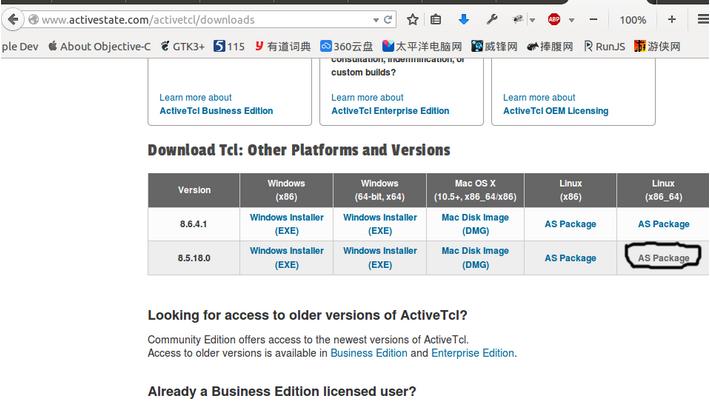Download 8.5.18.0 Linux x86 AS Package
Viewport: 710px width, 401px height.
tap(570, 258)
